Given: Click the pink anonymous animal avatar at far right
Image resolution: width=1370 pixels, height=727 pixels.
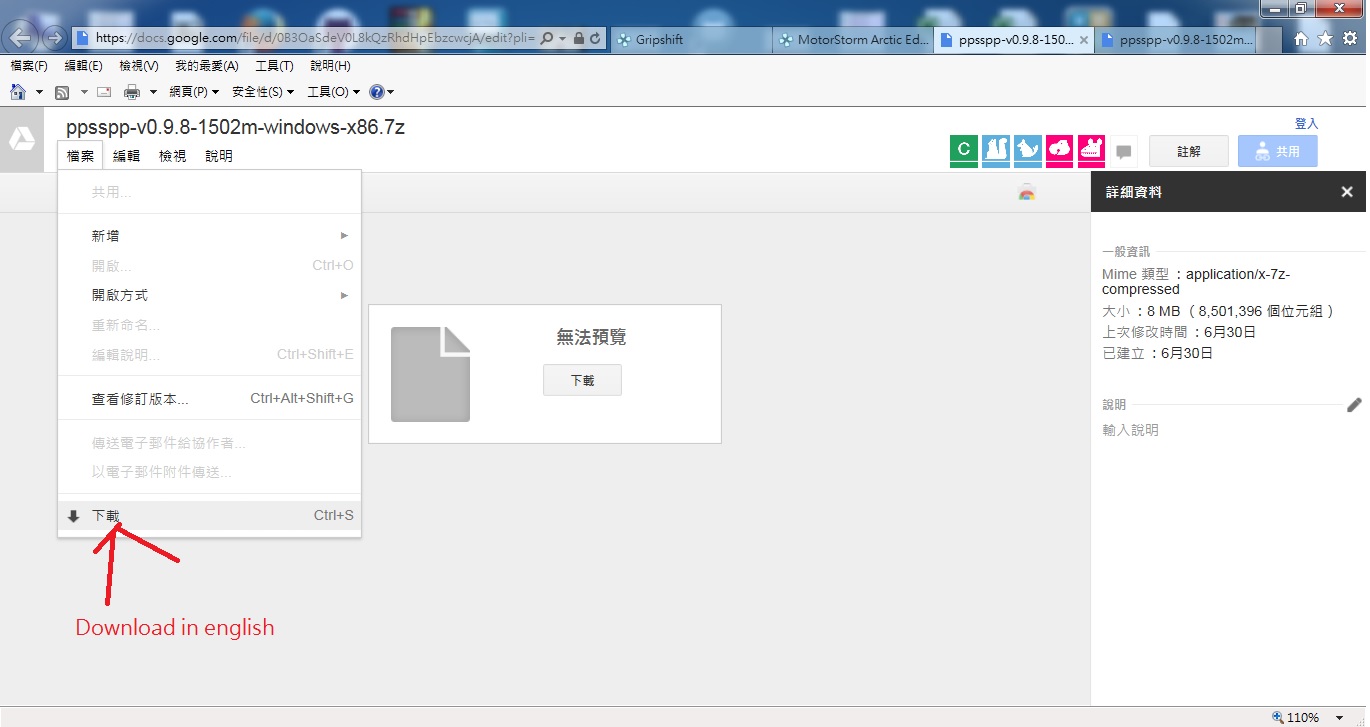Looking at the screenshot, I should 1091,150.
